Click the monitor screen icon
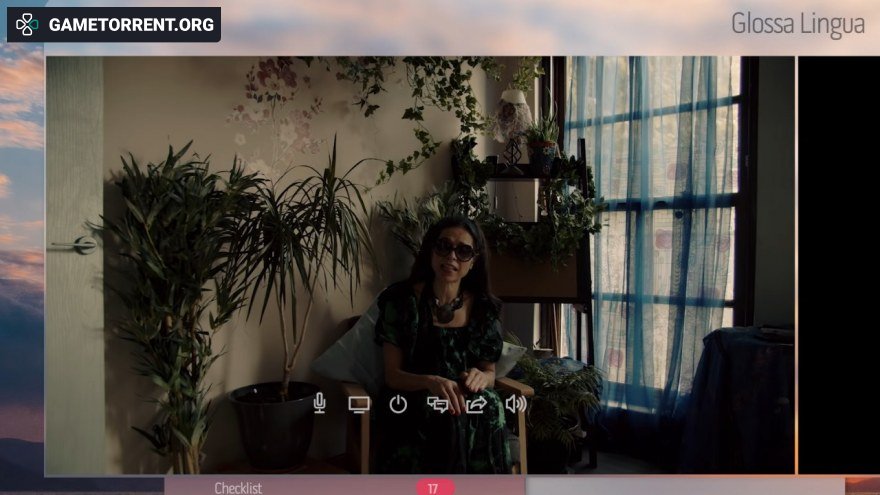 pyautogui.click(x=359, y=404)
